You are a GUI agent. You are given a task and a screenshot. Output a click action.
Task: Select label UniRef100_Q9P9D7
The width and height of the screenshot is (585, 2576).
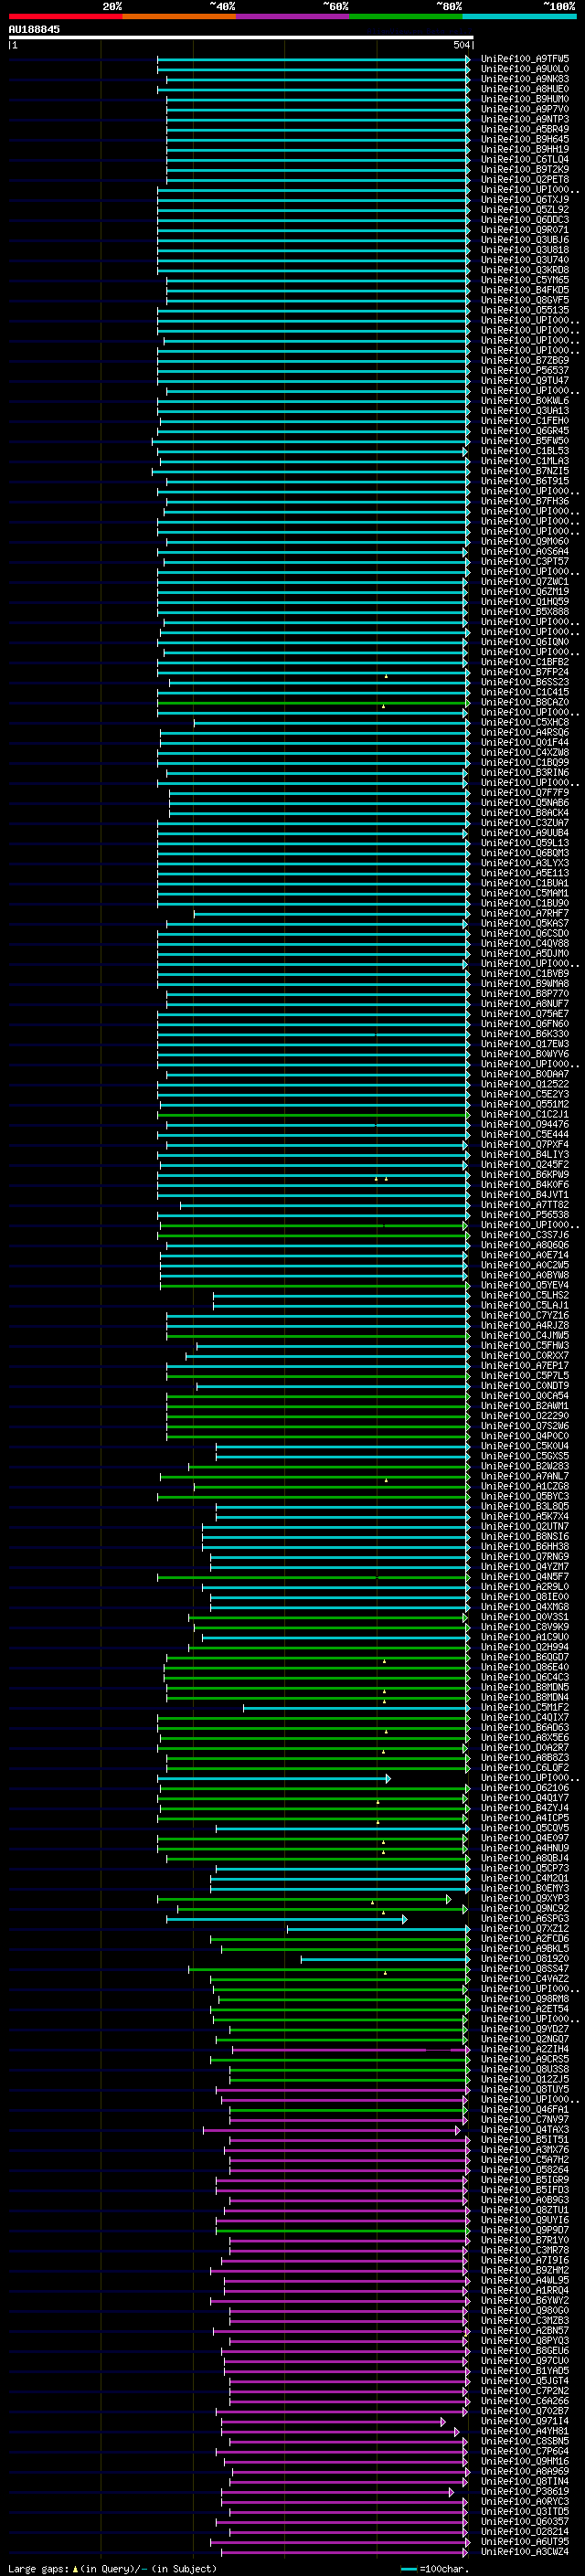525,2229
